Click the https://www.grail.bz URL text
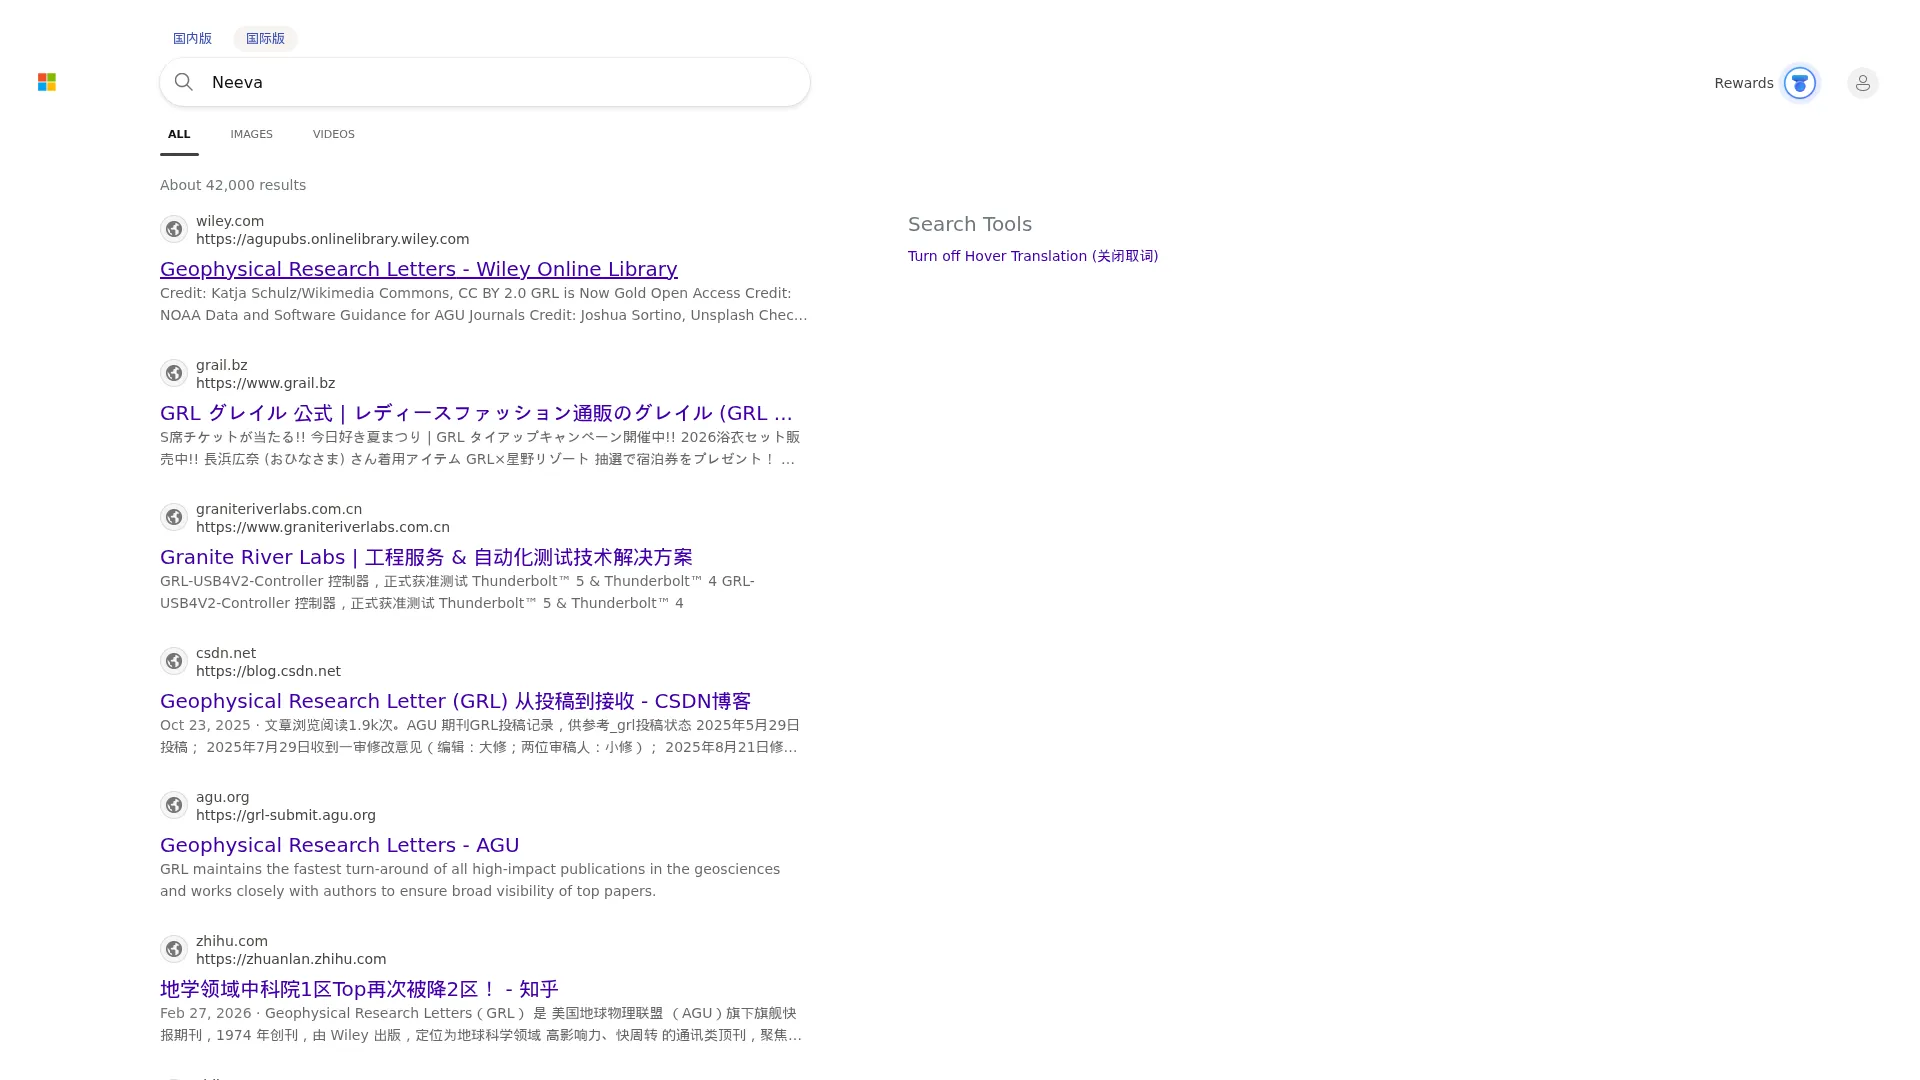 (265, 383)
